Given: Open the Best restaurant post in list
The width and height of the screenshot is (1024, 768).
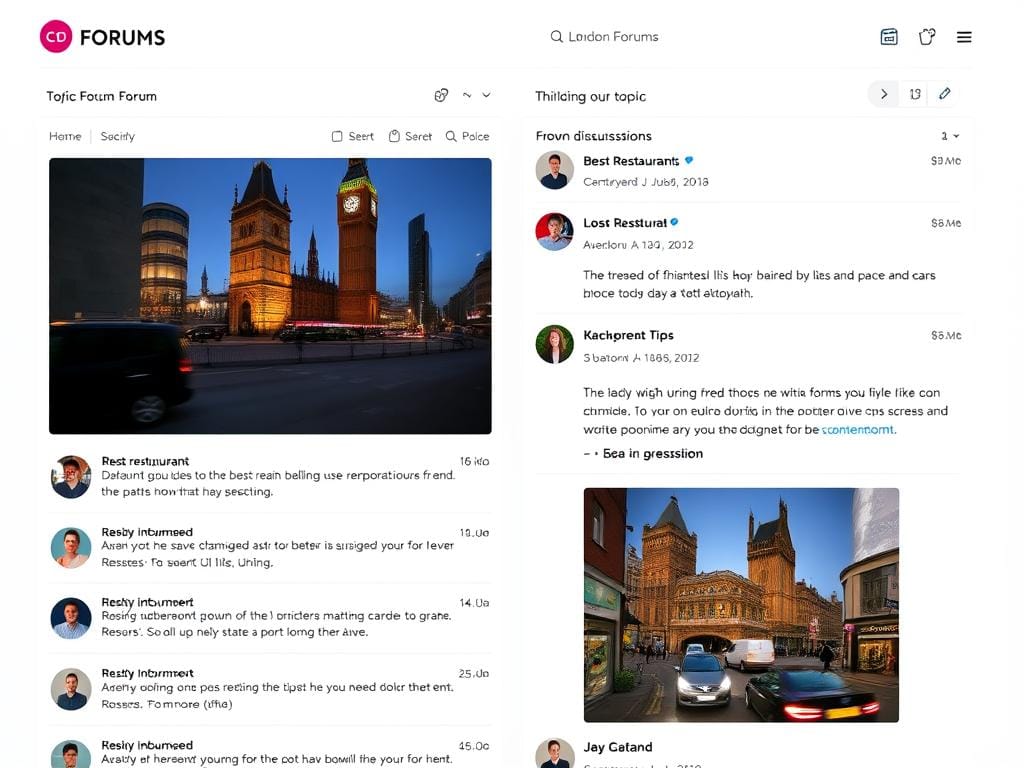Looking at the screenshot, I should tap(145, 461).
